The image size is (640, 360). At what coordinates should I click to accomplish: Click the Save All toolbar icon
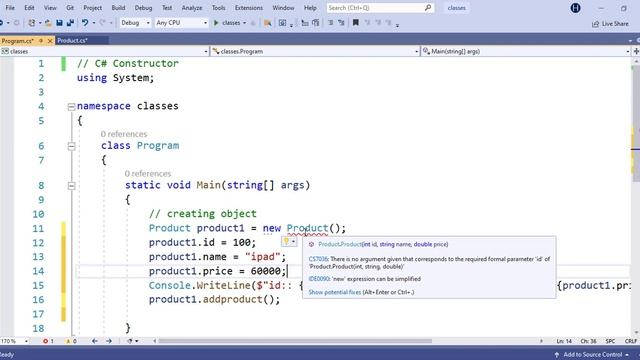pyautogui.click(x=70, y=23)
